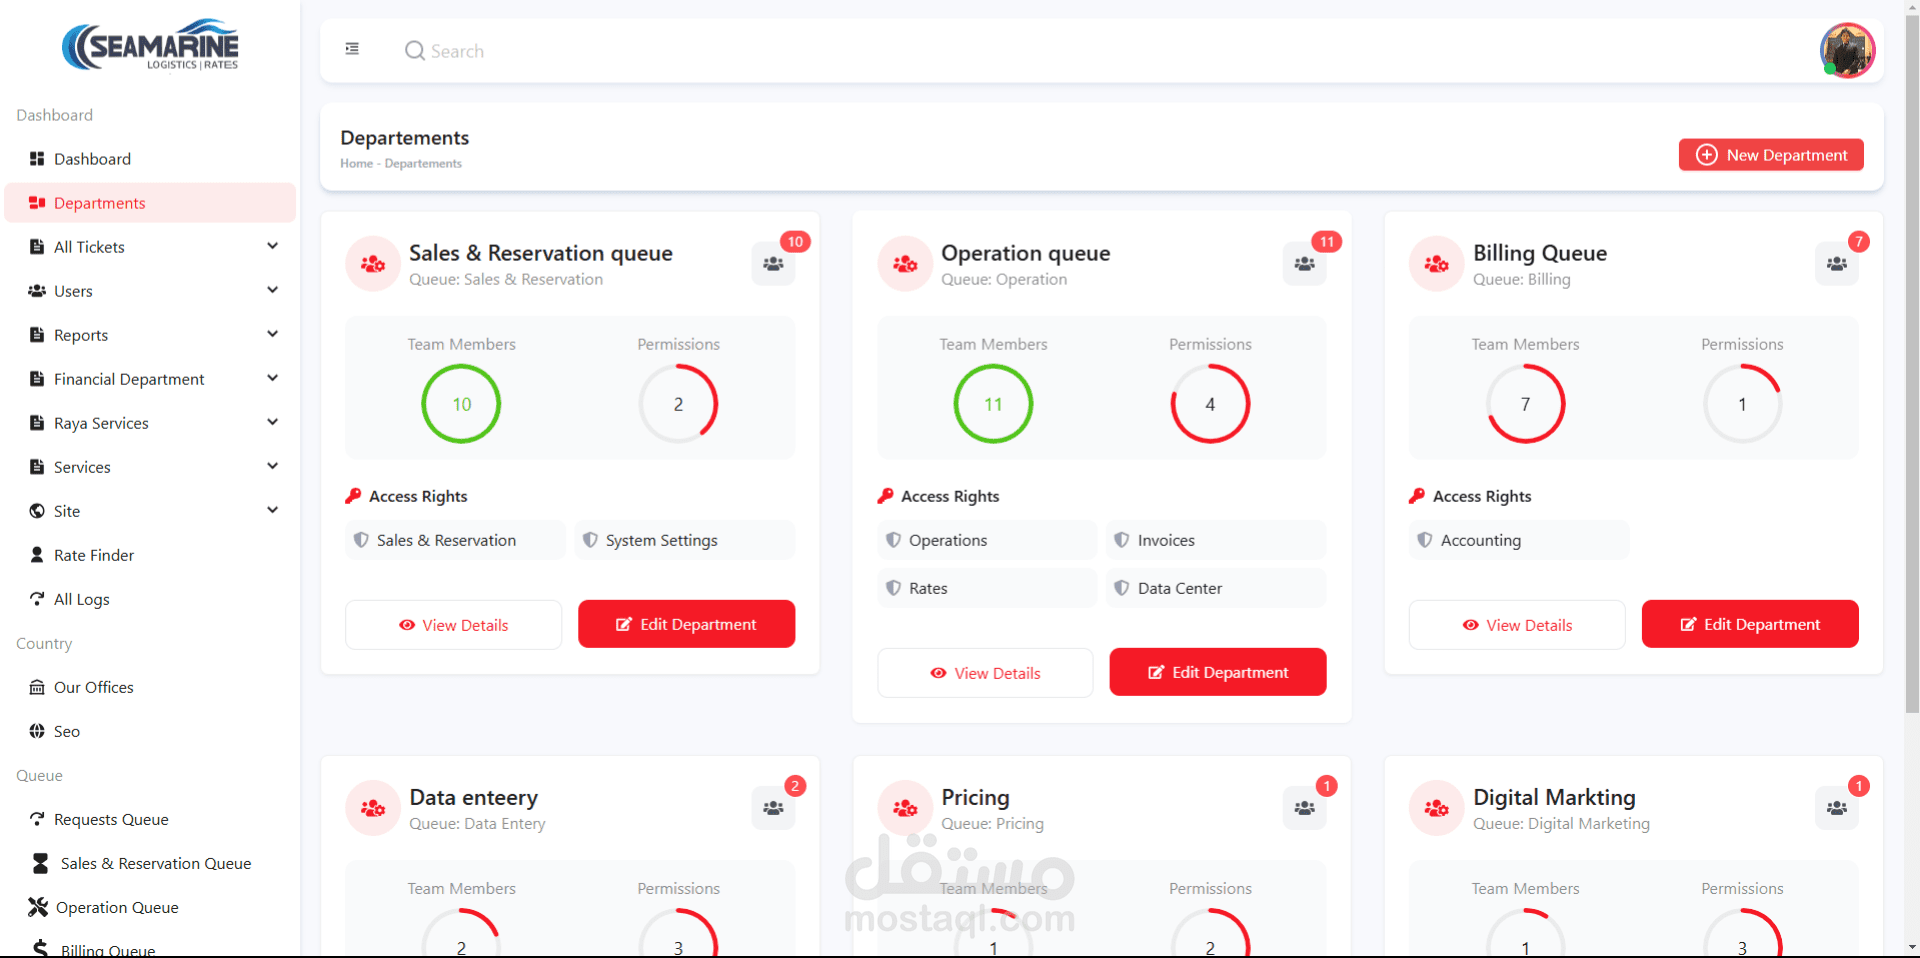The height and width of the screenshot is (958, 1920).
Task: Click the Digital Markting department icon
Action: tap(1437, 808)
